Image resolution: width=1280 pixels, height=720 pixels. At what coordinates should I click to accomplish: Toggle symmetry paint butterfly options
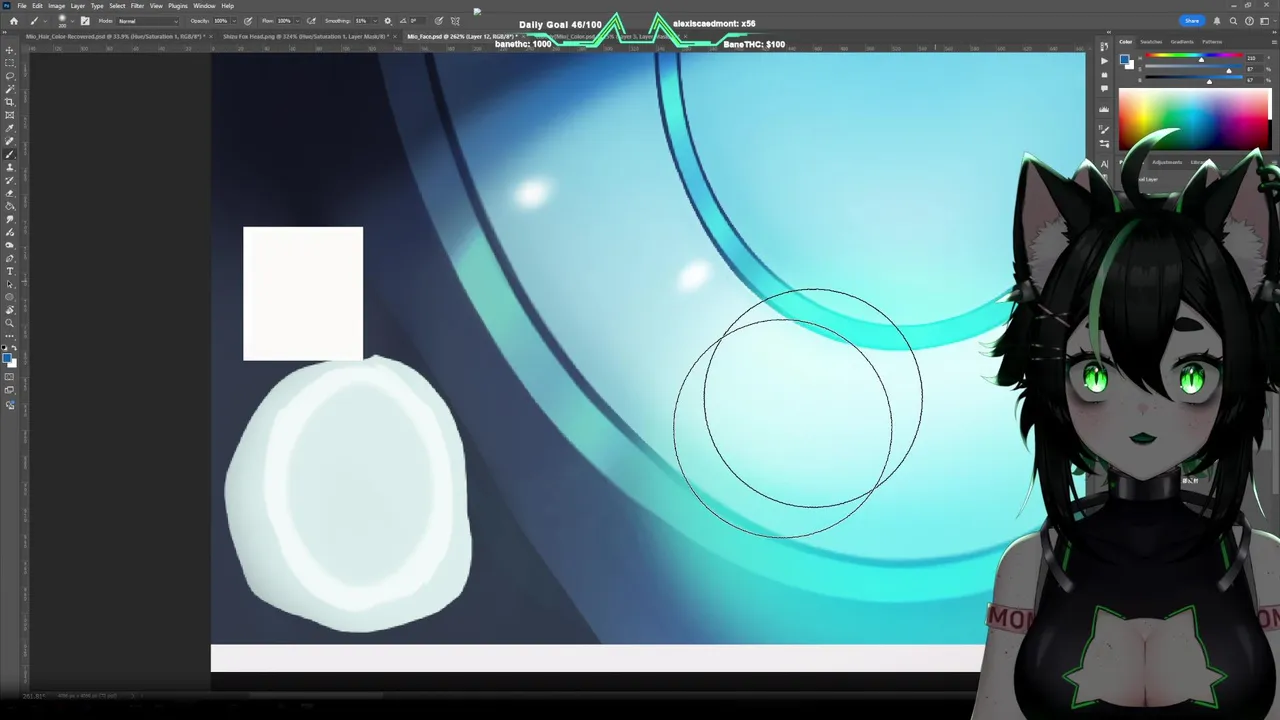455,21
